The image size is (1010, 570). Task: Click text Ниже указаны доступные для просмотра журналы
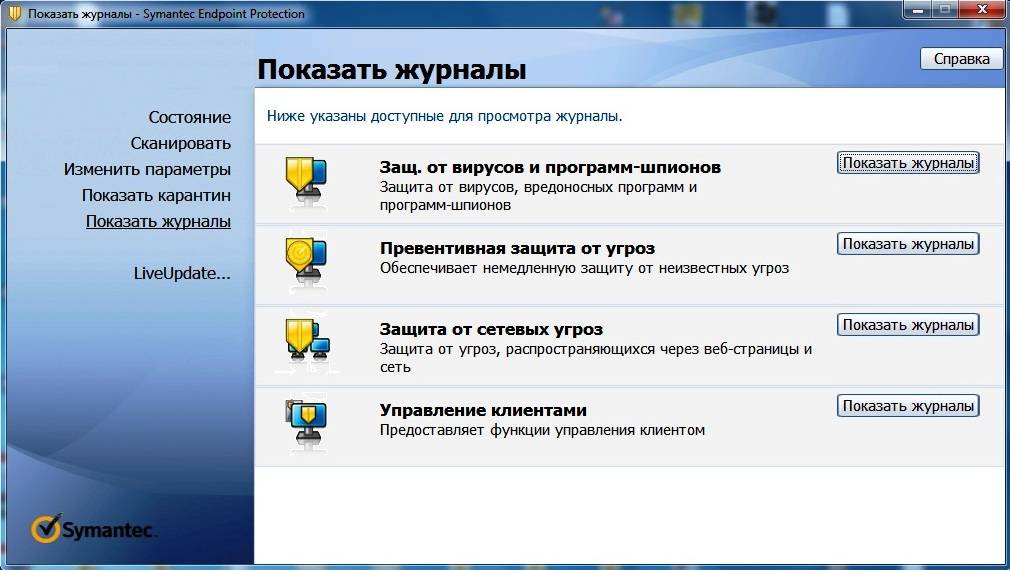pyautogui.click(x=444, y=117)
